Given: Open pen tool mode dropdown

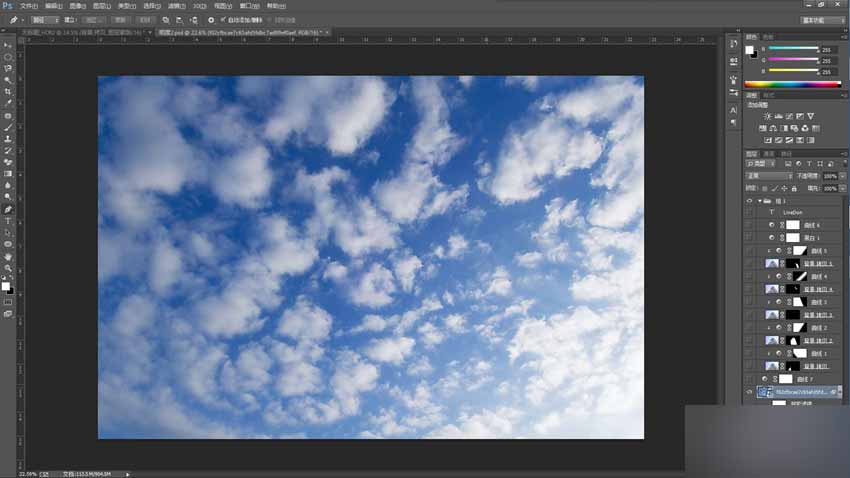Looking at the screenshot, I should [45, 20].
